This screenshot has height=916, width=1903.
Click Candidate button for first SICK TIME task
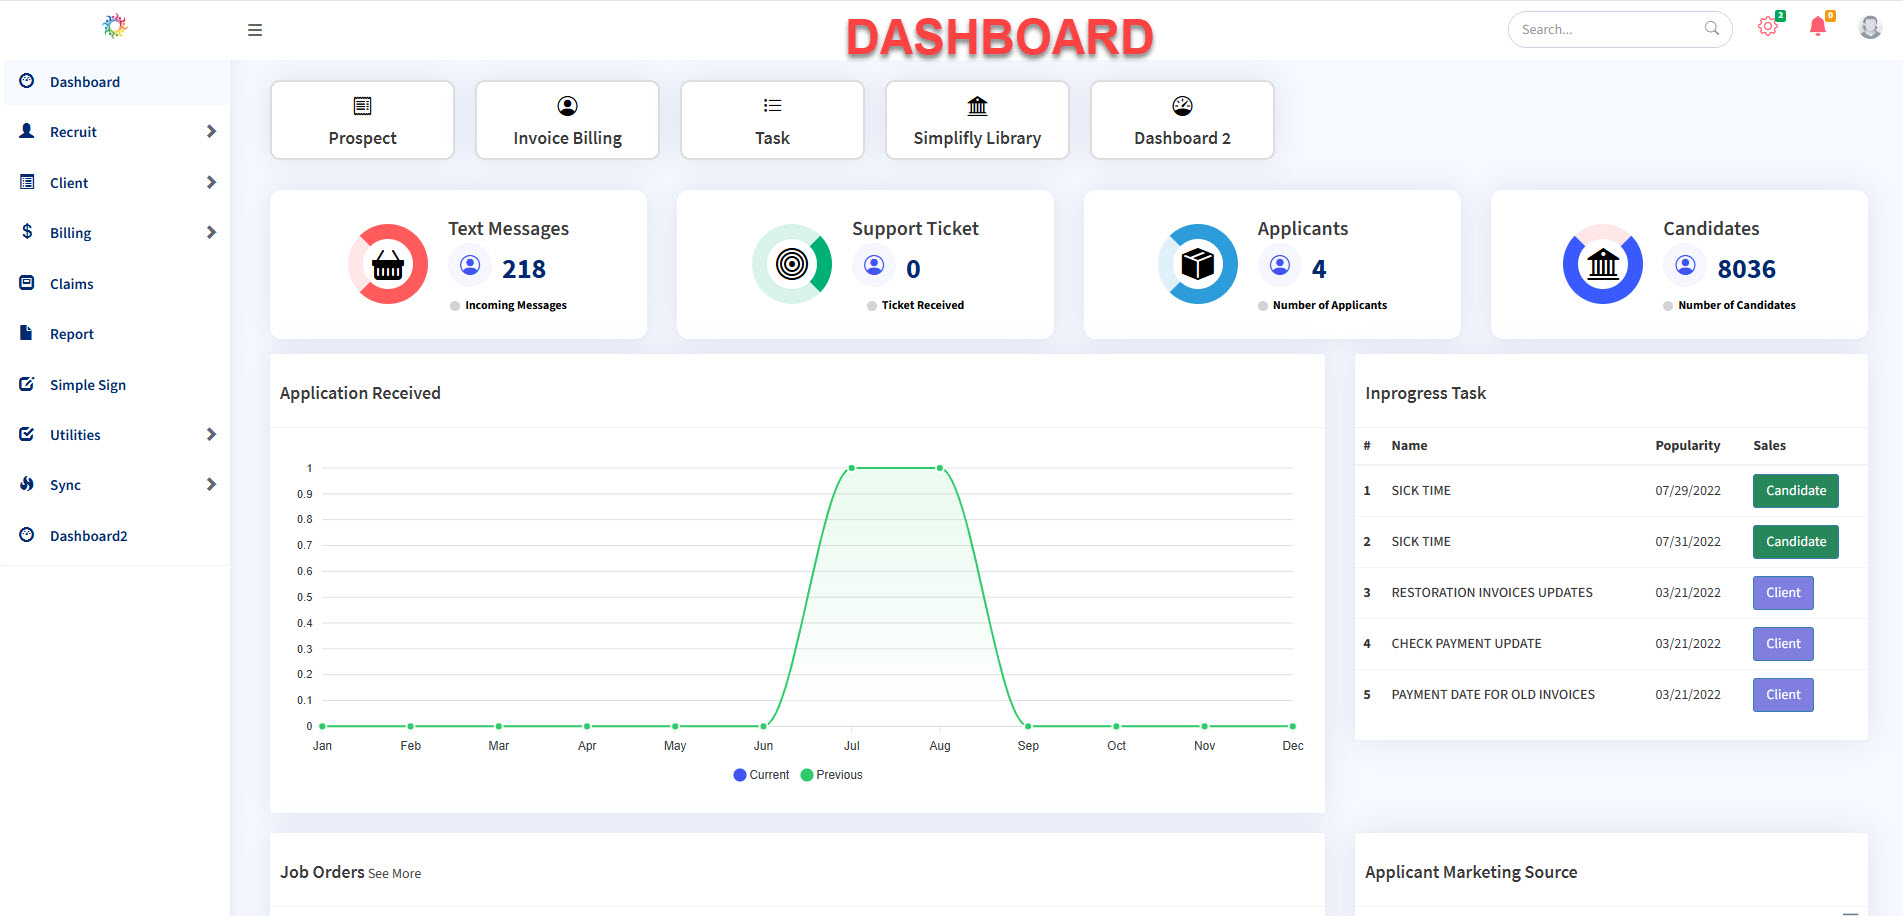(x=1795, y=491)
